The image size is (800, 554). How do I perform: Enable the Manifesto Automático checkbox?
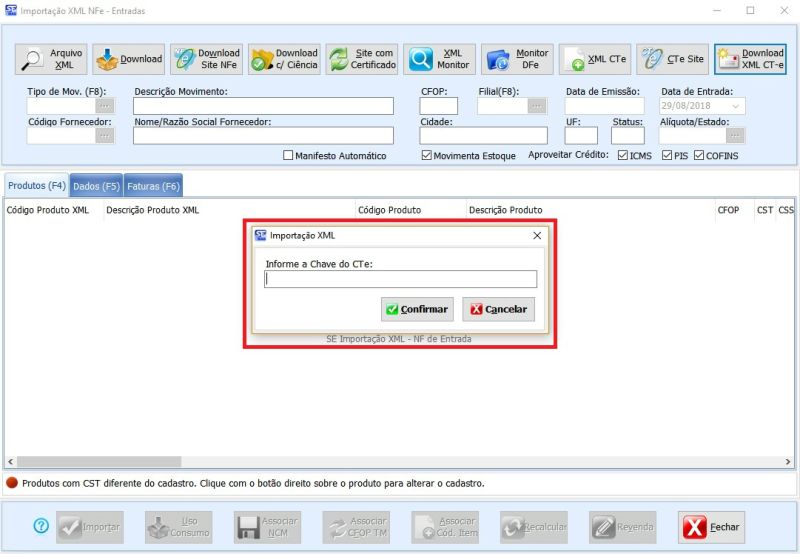[x=288, y=156]
